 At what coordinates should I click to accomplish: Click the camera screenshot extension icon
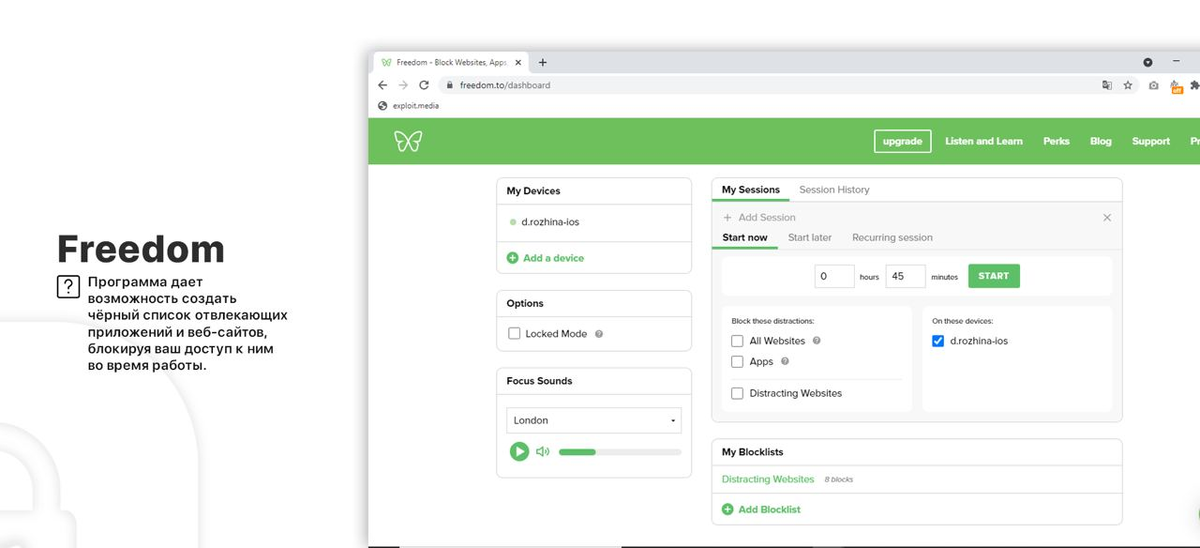point(1154,85)
